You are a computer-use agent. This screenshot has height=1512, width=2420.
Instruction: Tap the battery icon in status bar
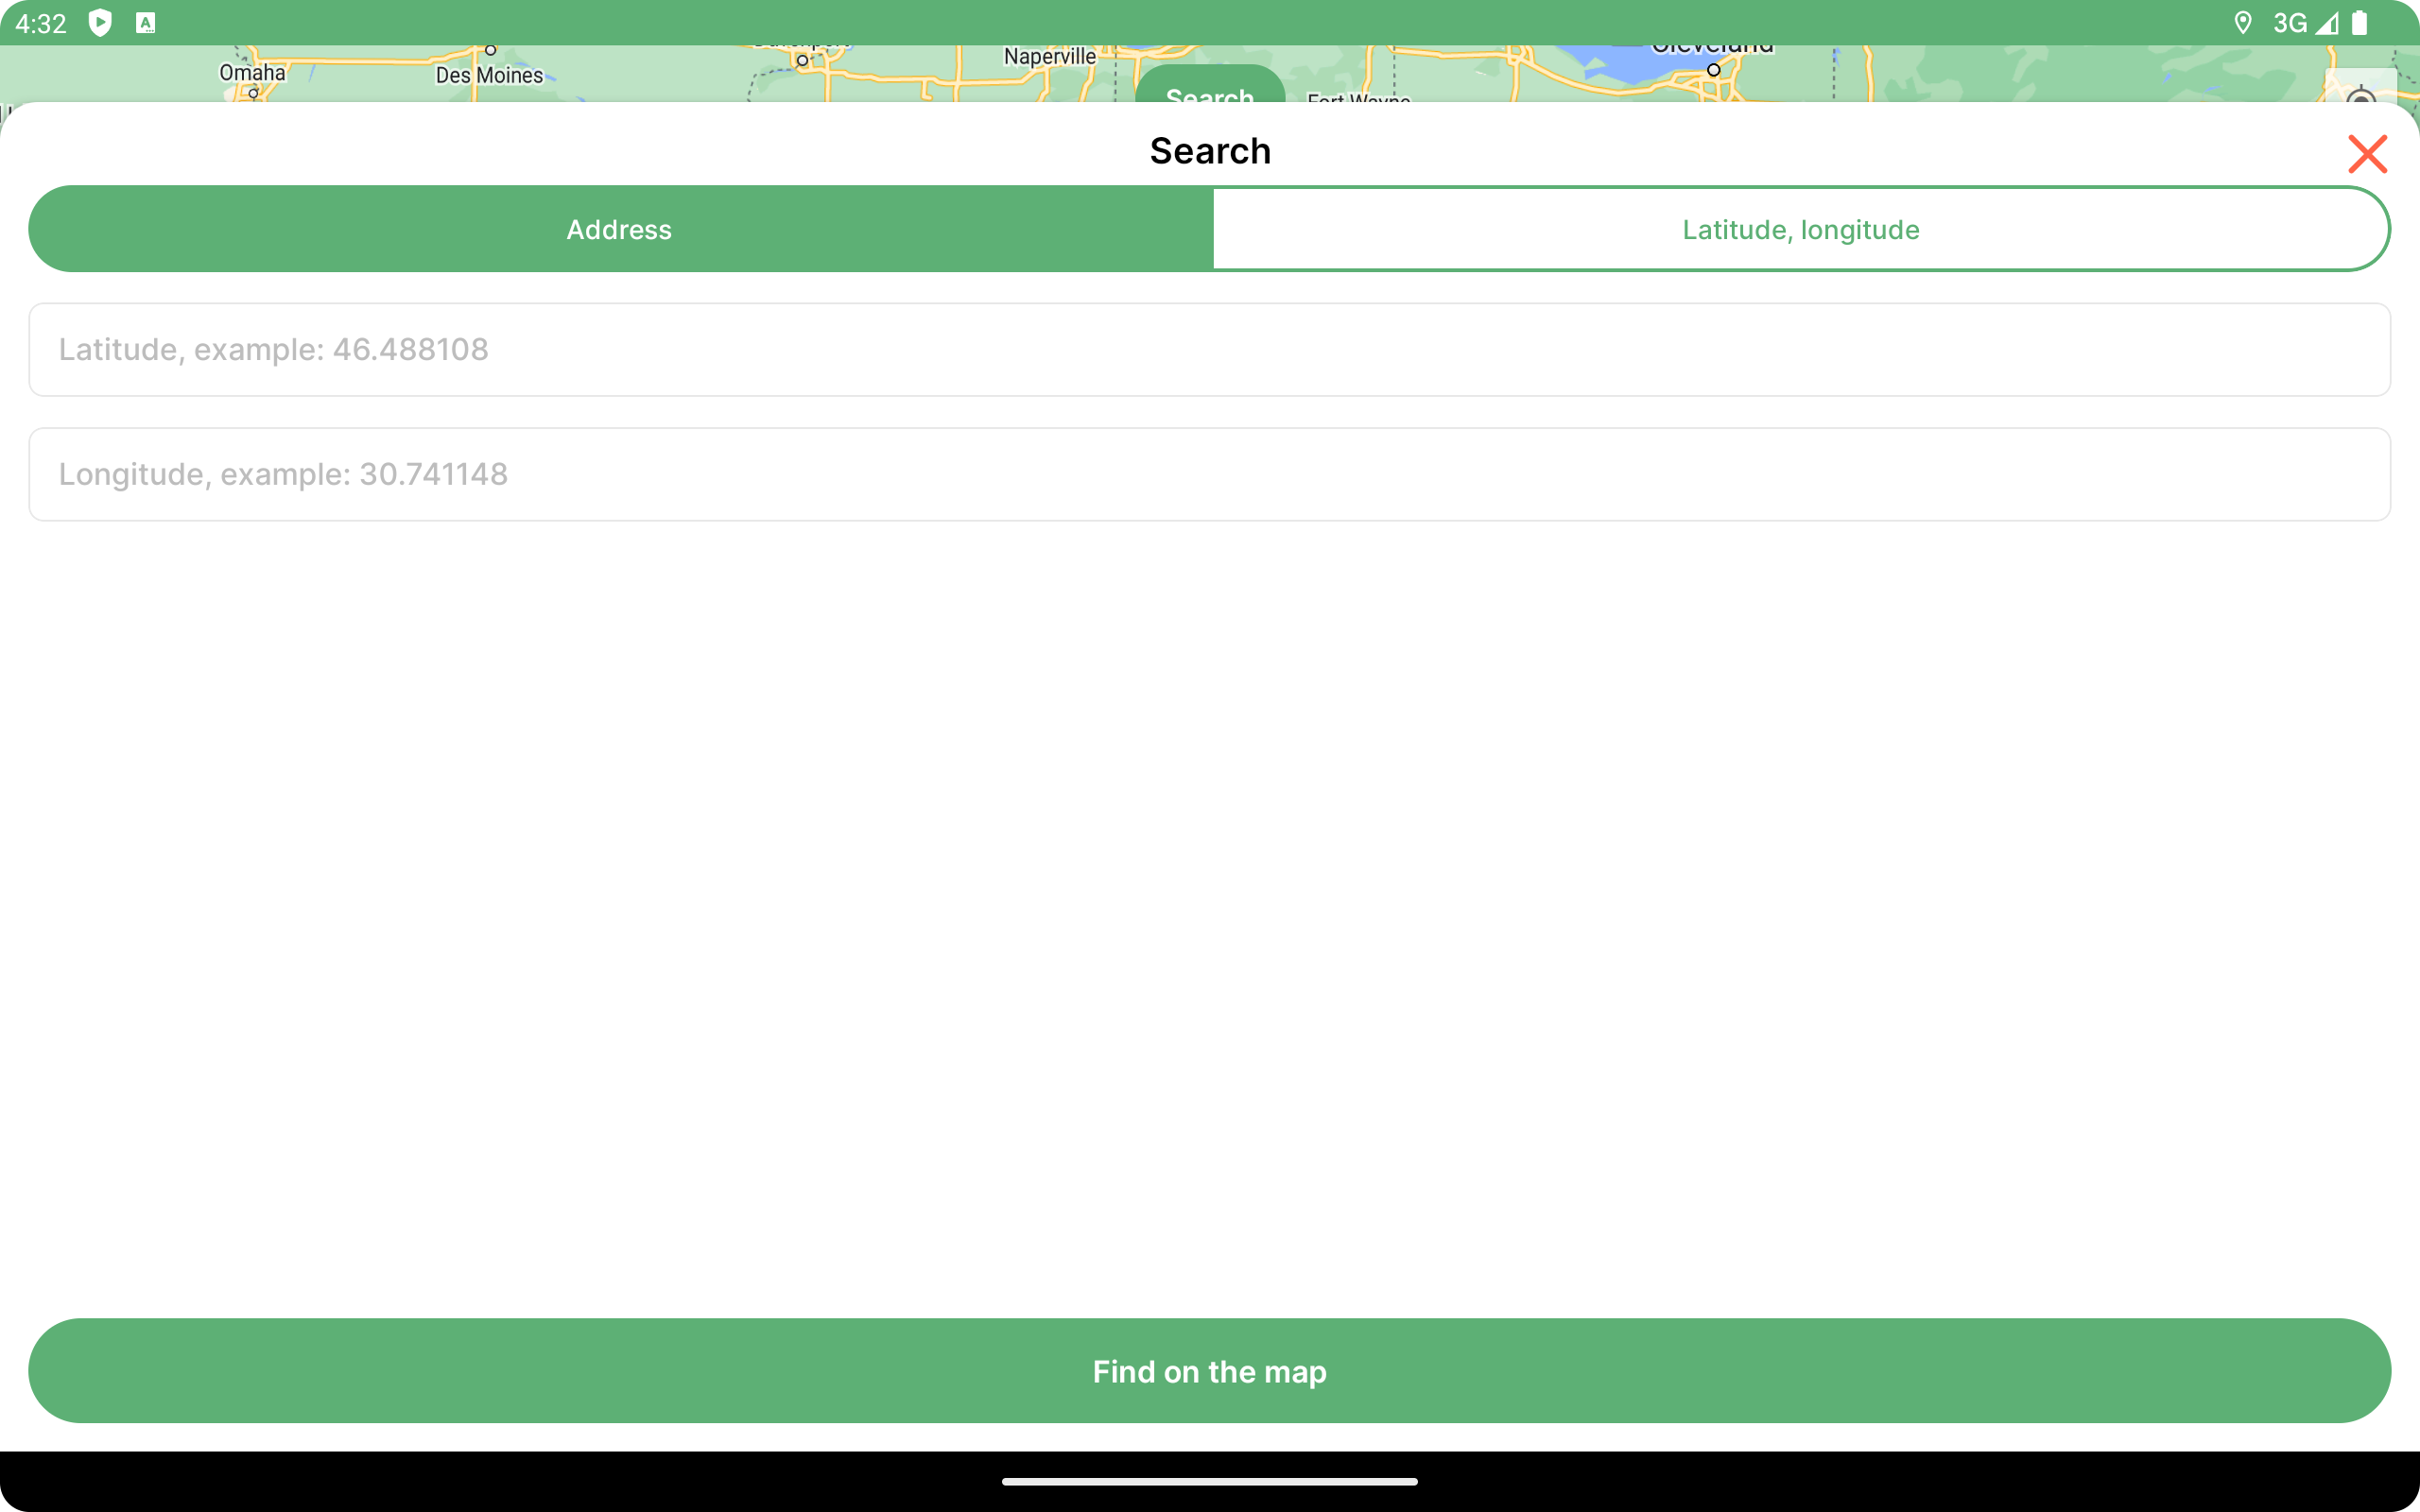point(2360,23)
